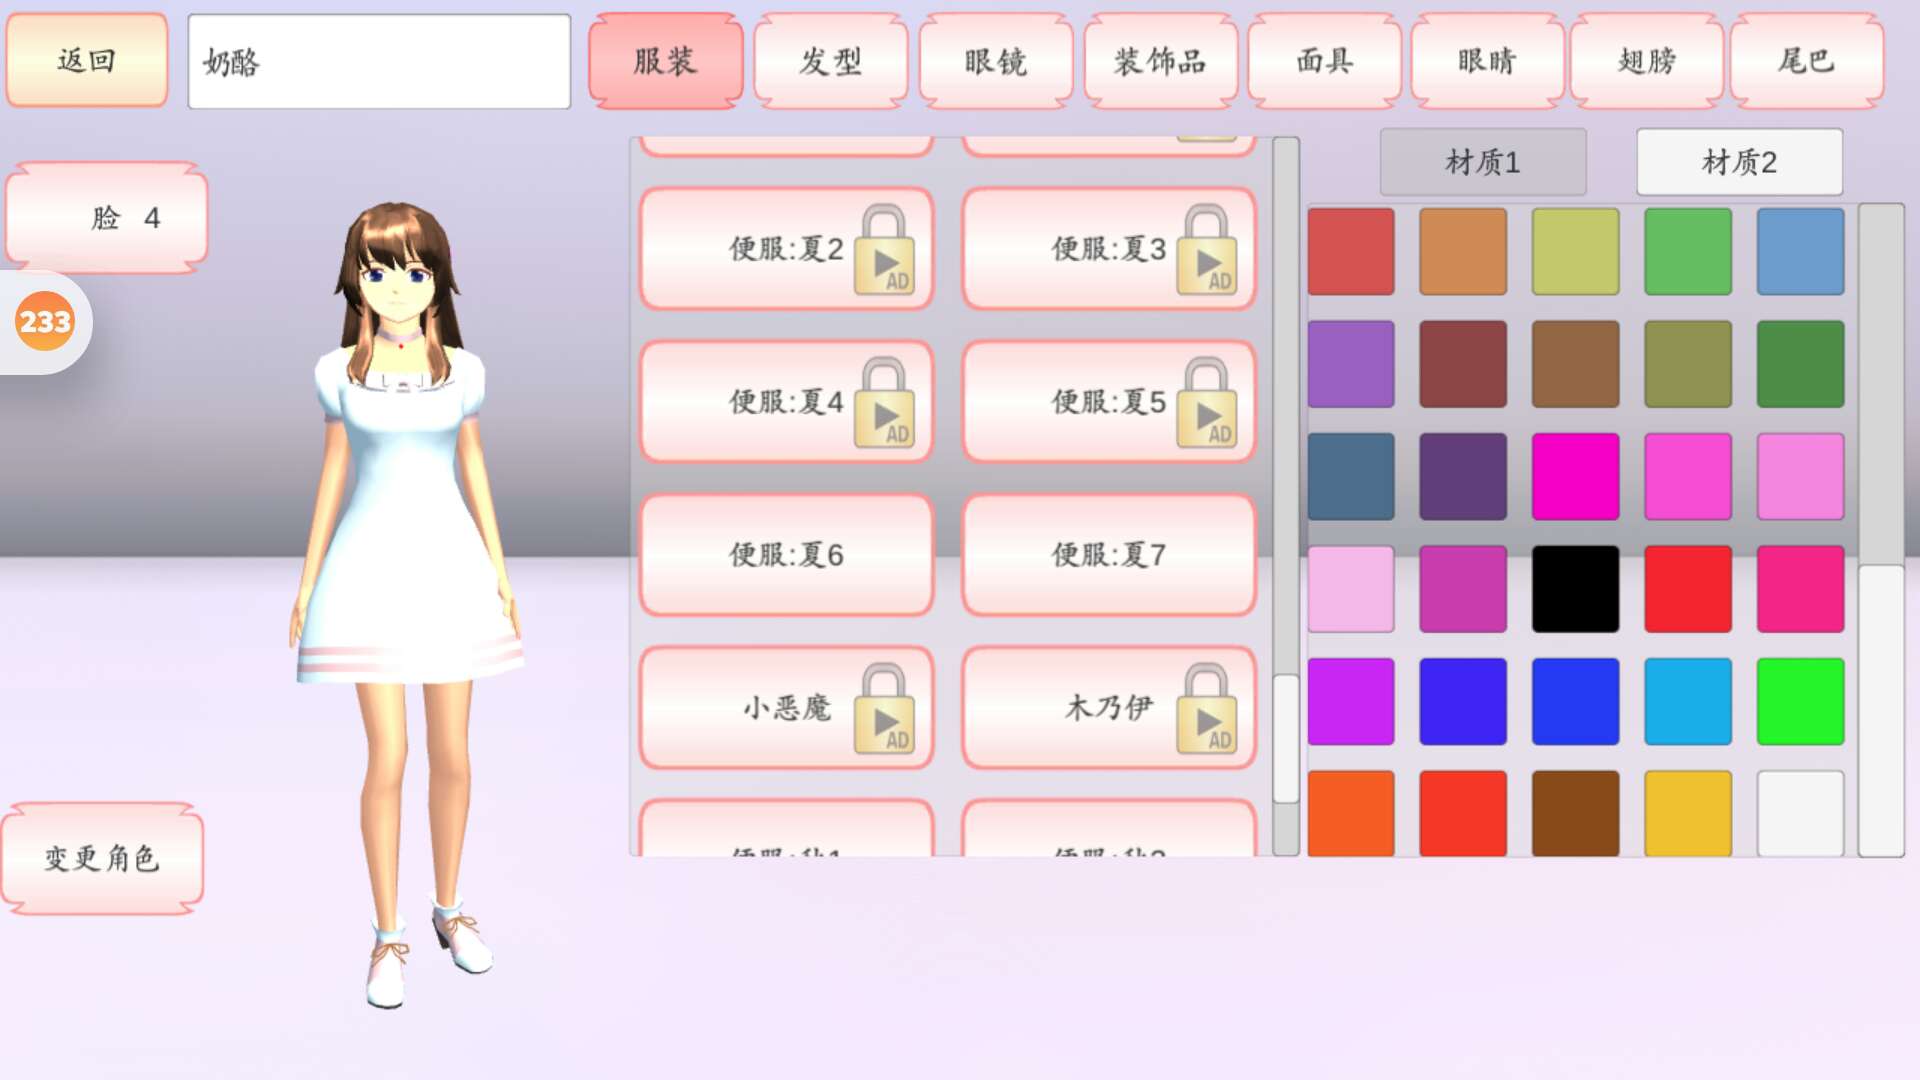This screenshot has width=1920, height=1080.
Task: Select the 便服:夏7 outfit
Action: [x=1108, y=555]
